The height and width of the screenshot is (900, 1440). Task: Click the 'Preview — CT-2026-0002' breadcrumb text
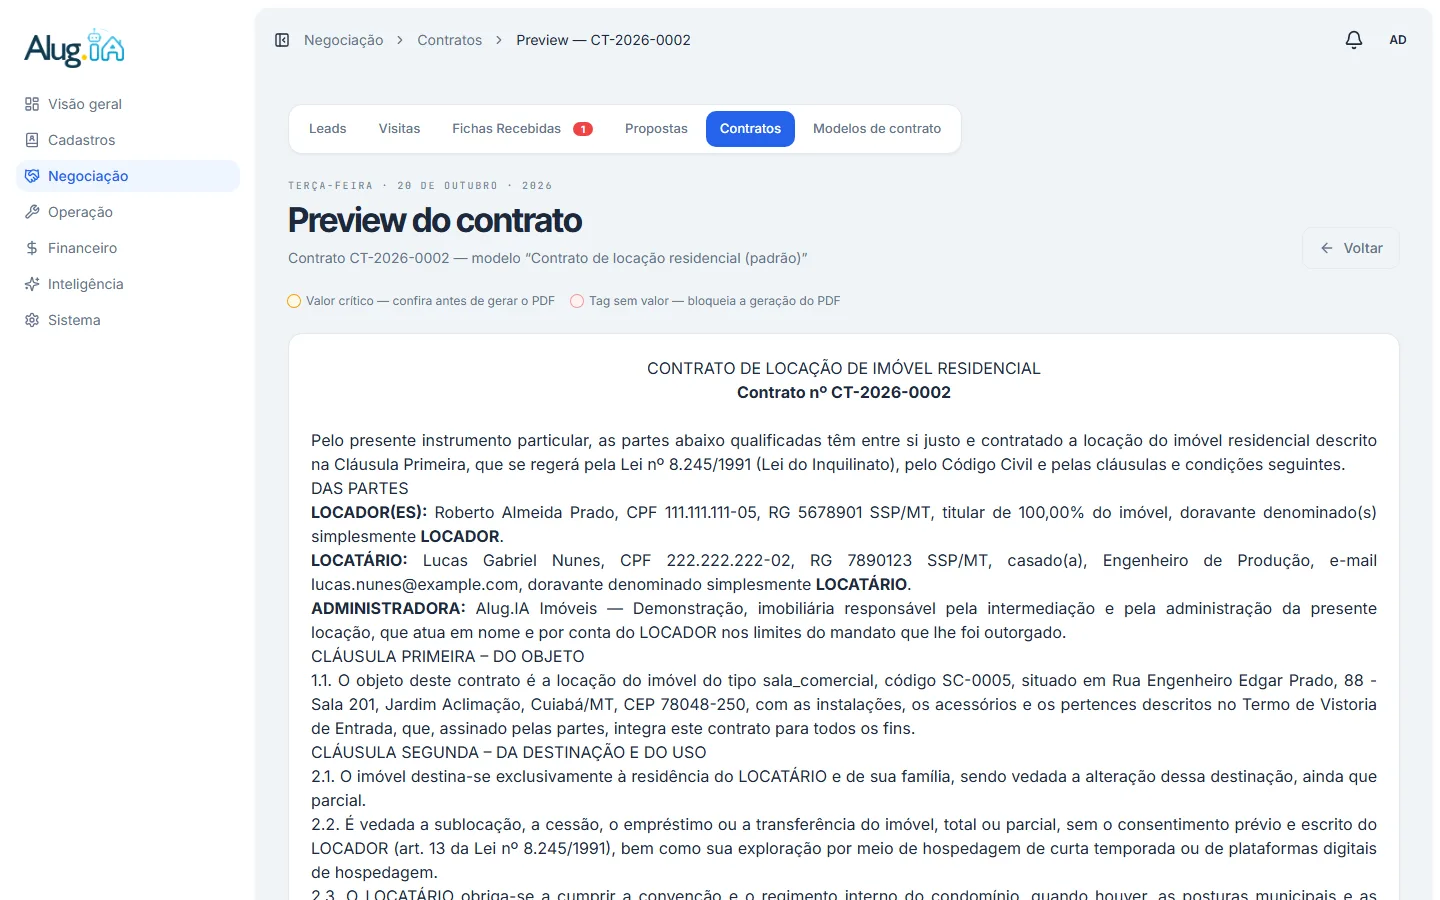[x=603, y=40]
